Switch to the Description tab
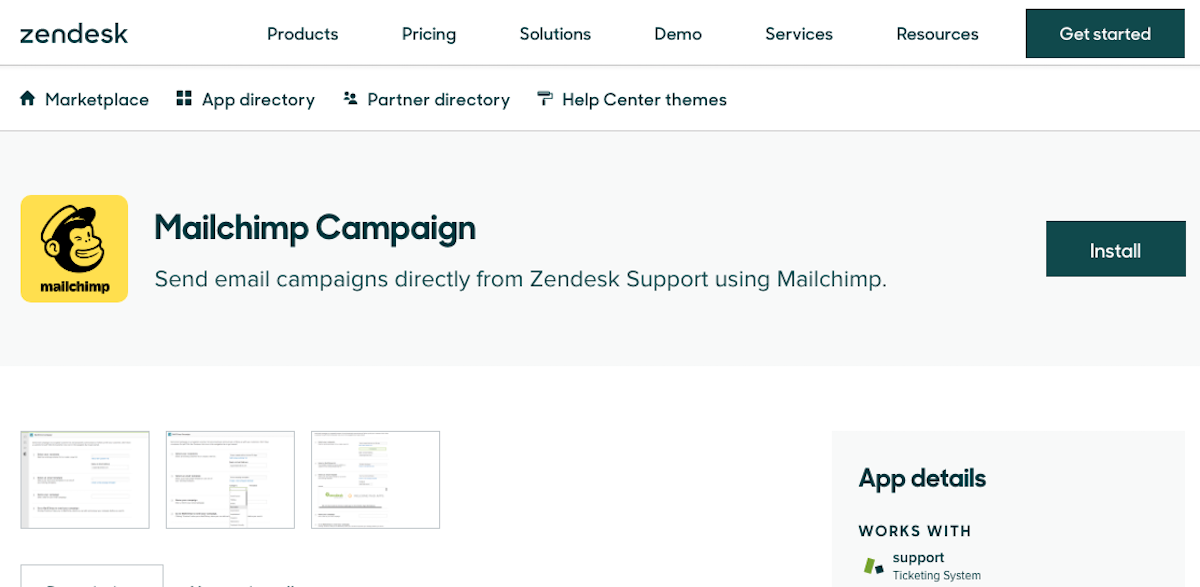The width and height of the screenshot is (1200, 587). (x=92, y=582)
